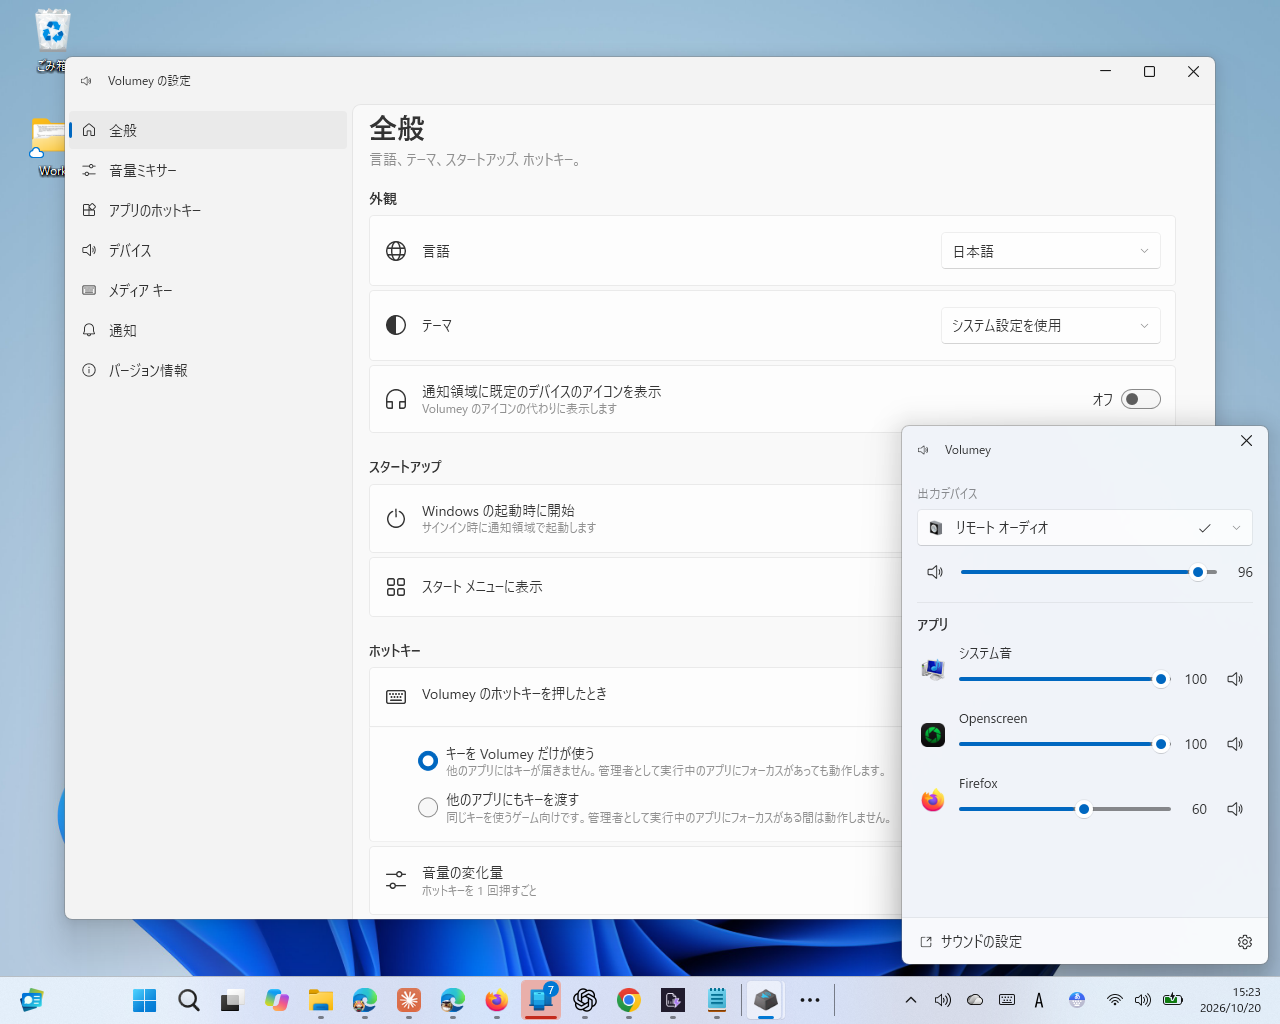This screenshot has width=1280, height=1024.
Task: Maximize the Volumey の設定 window
Action: click(1149, 72)
